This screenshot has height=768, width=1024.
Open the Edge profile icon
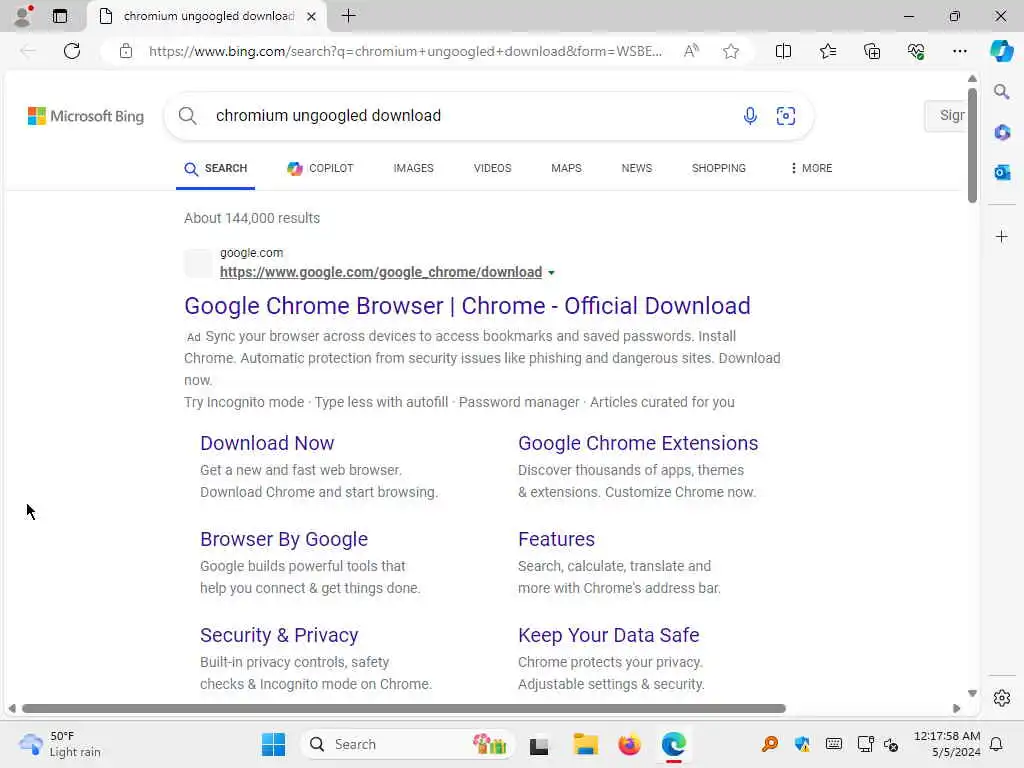(24, 16)
